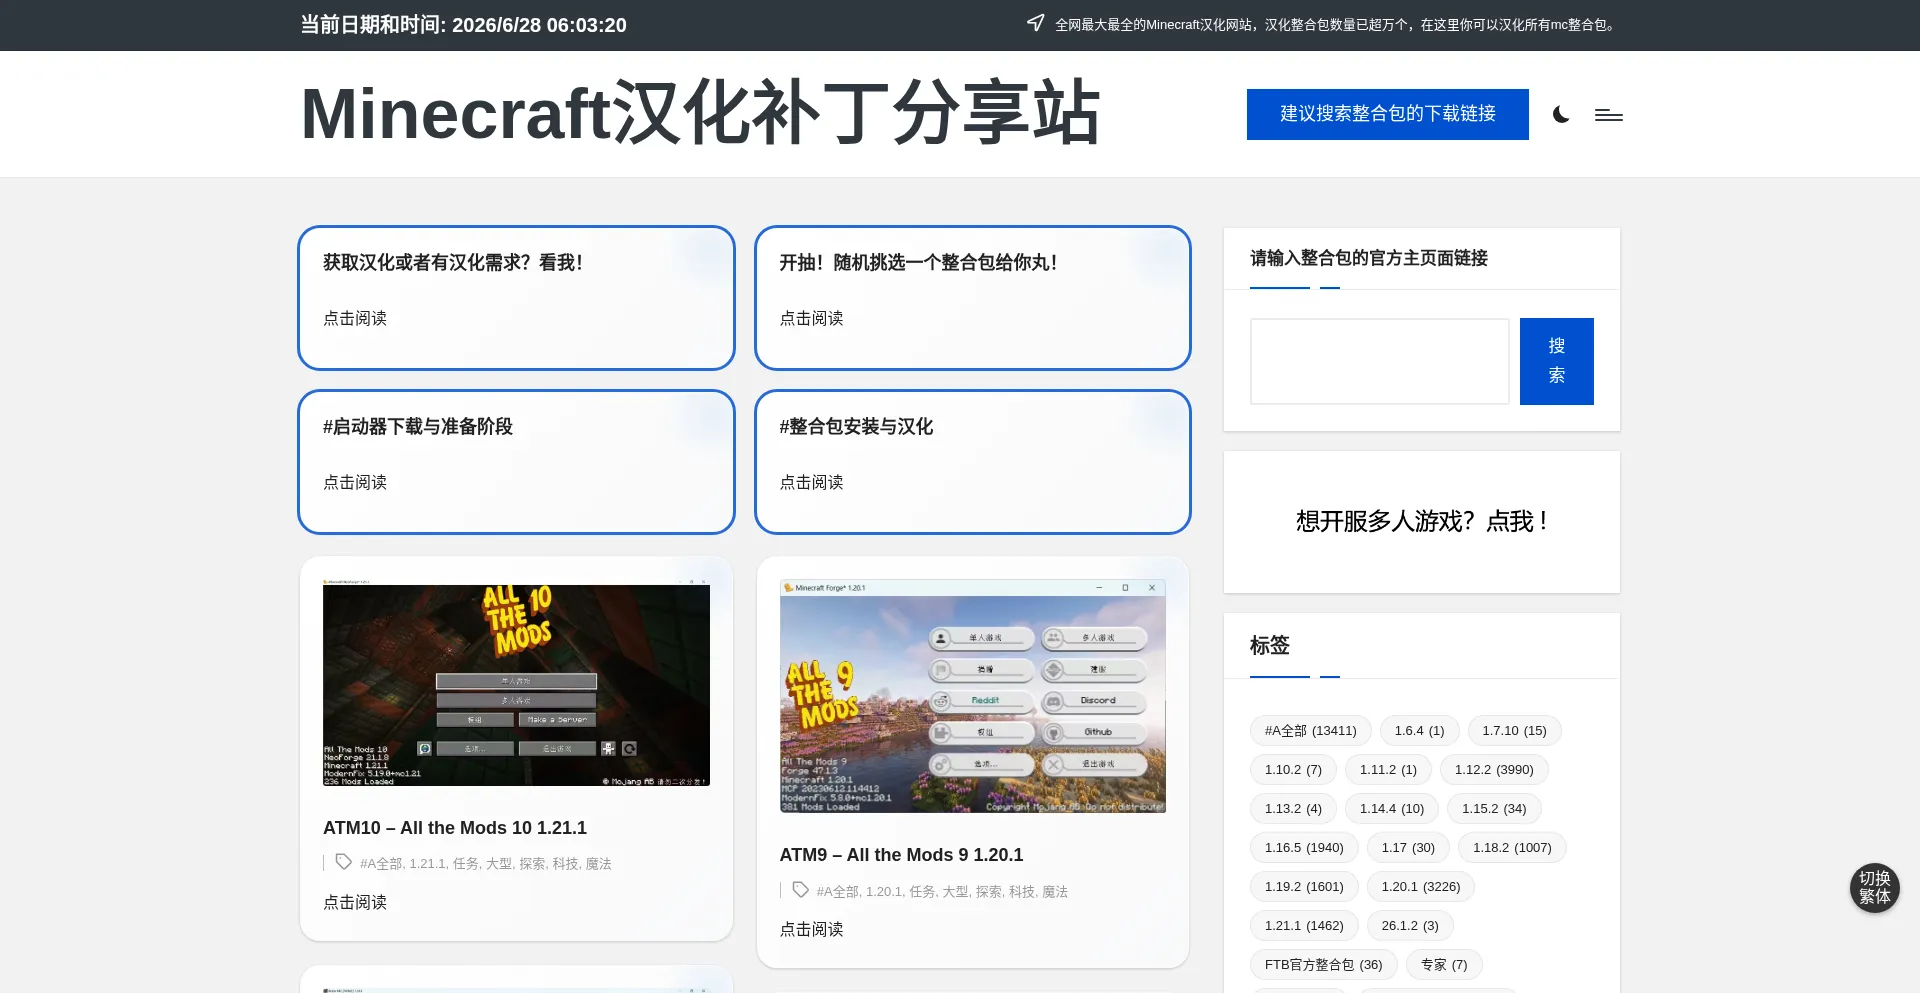The height and width of the screenshot is (993, 1920).
Task: Click the 大型 tag on the ATM9 post
Action: 955,892
